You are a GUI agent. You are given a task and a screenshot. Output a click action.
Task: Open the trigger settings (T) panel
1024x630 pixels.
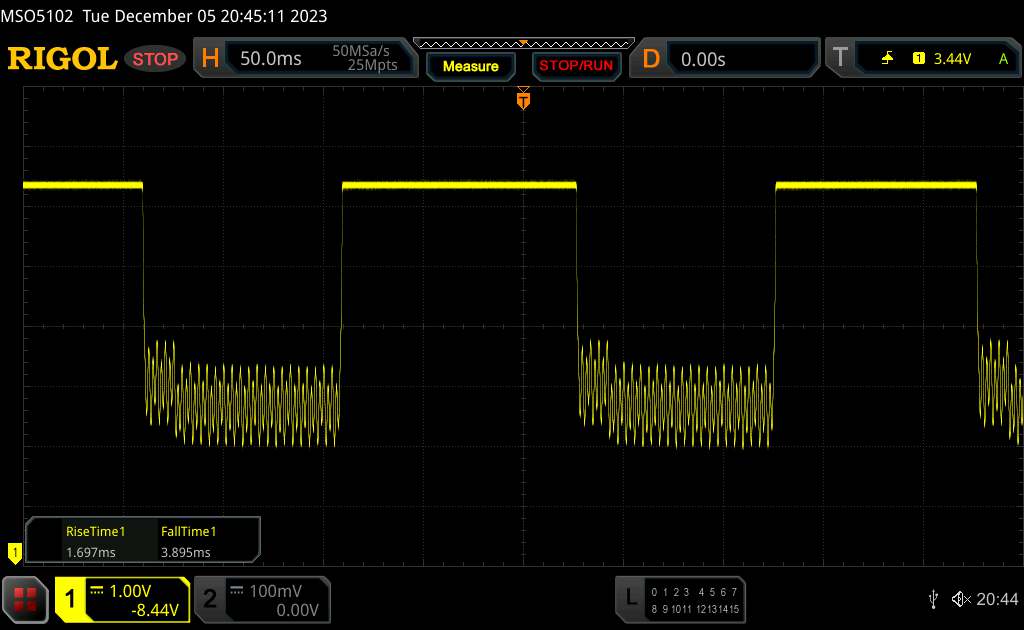click(839, 59)
